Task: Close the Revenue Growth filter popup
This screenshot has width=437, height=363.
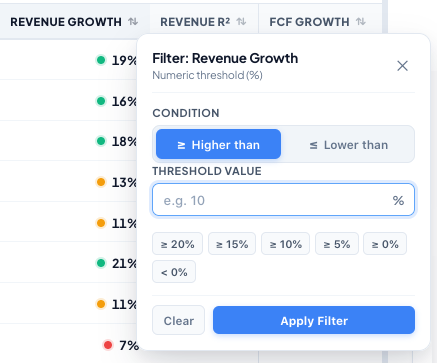Action: (x=403, y=66)
